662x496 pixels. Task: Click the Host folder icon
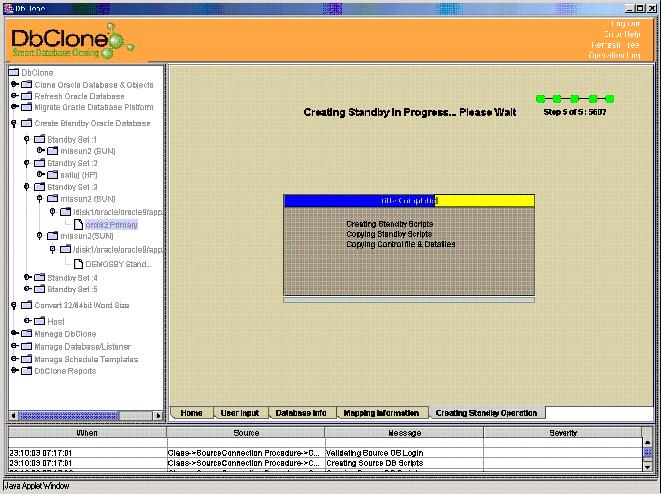pos(39,321)
